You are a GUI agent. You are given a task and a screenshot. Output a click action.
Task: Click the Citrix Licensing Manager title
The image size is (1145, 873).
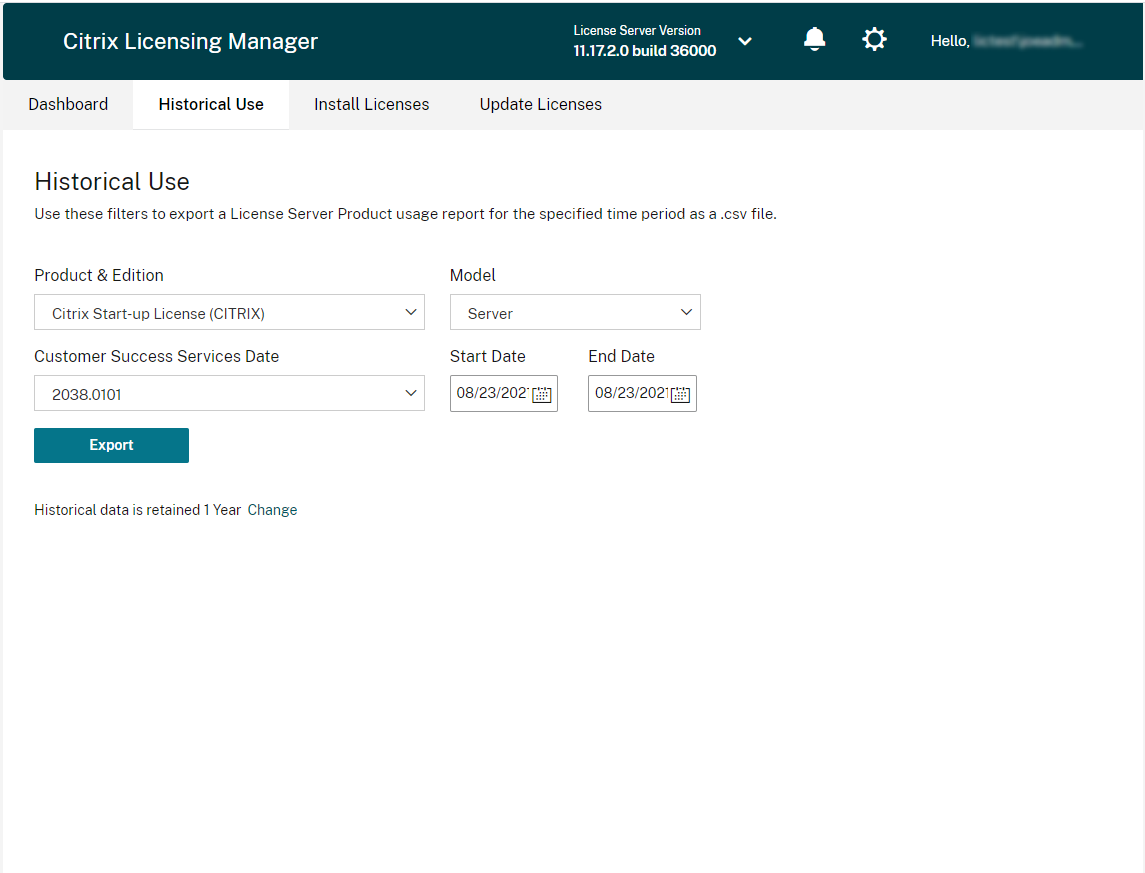(190, 41)
